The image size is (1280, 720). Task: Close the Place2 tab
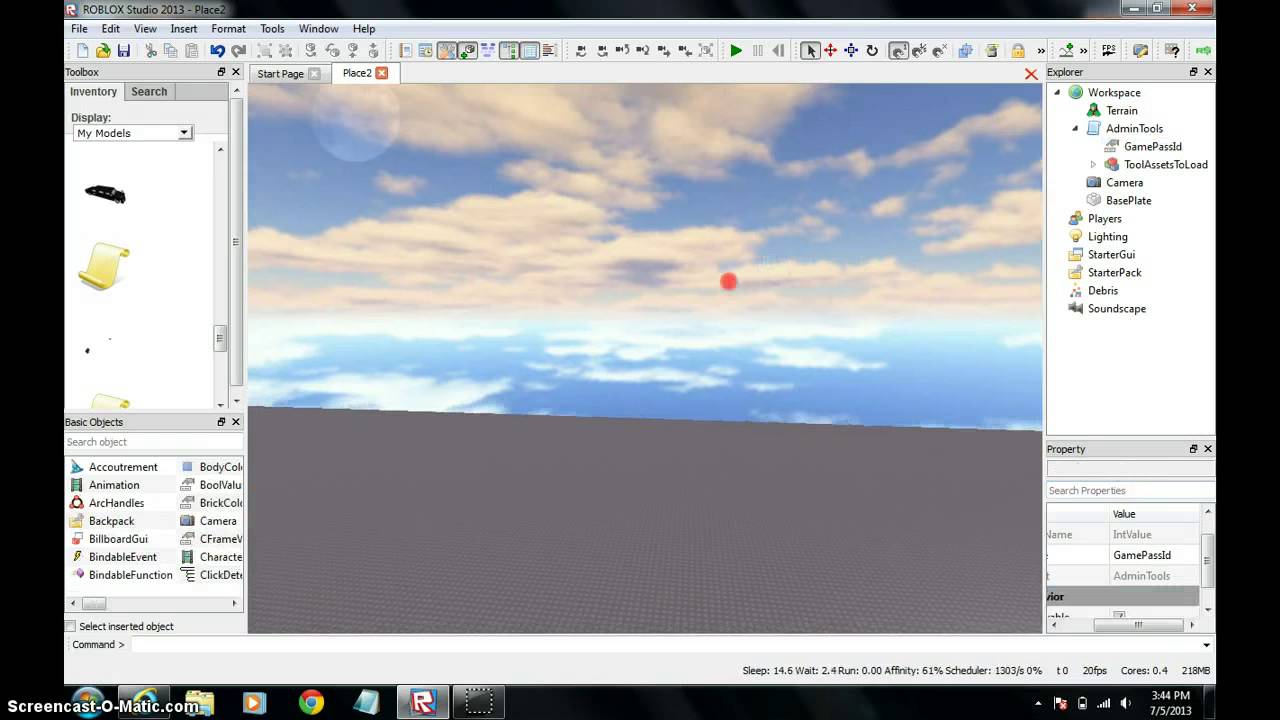[381, 73]
